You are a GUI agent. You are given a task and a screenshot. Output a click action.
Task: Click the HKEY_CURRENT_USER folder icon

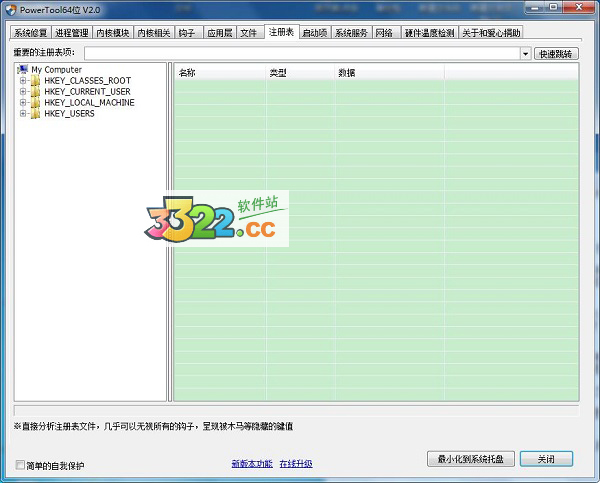click(35, 92)
